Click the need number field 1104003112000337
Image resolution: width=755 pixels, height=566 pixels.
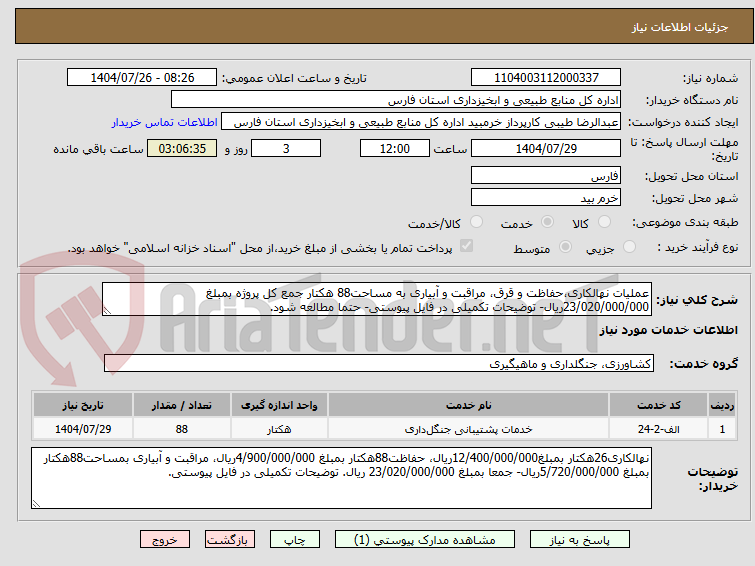point(546,78)
